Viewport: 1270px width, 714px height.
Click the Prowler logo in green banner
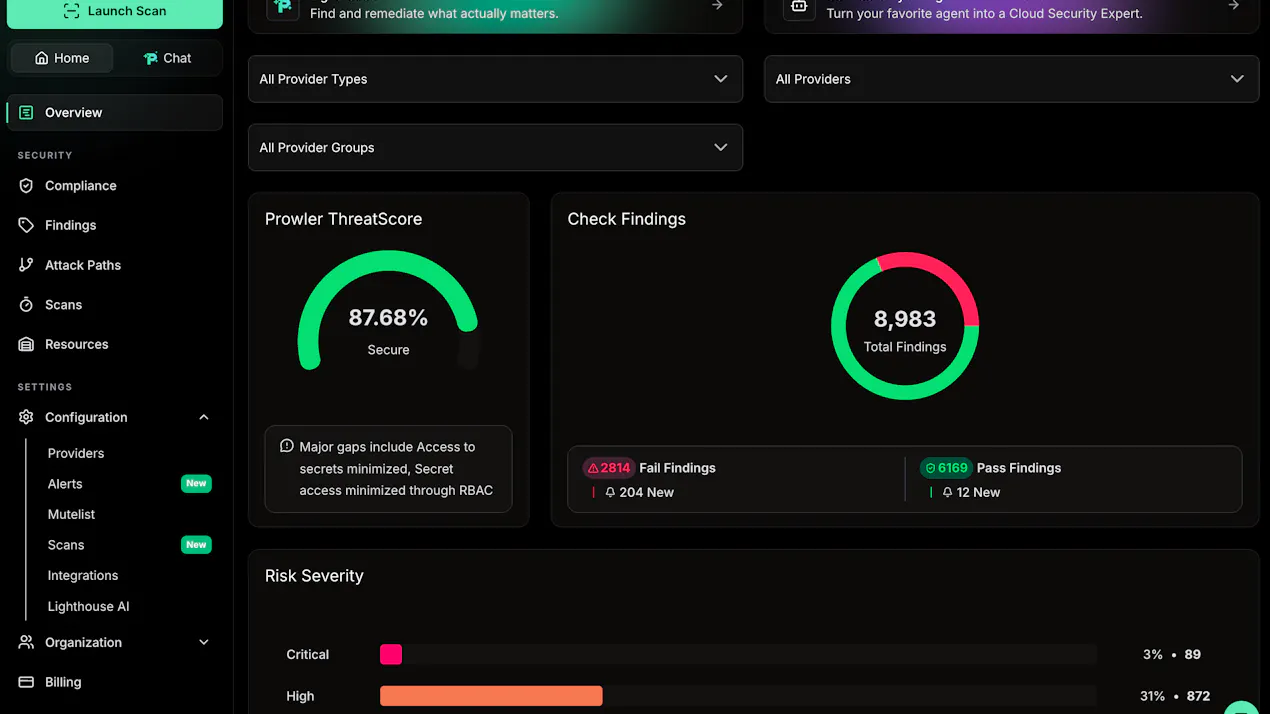283,7
